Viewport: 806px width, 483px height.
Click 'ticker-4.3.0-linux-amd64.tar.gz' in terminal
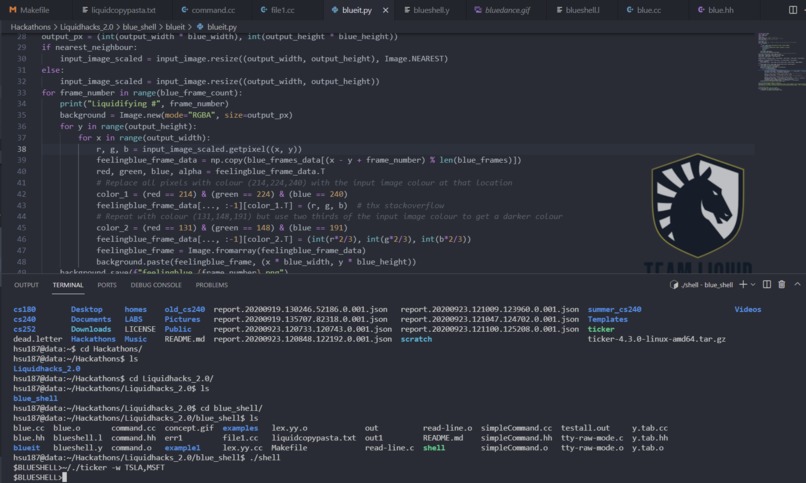[x=656, y=339]
